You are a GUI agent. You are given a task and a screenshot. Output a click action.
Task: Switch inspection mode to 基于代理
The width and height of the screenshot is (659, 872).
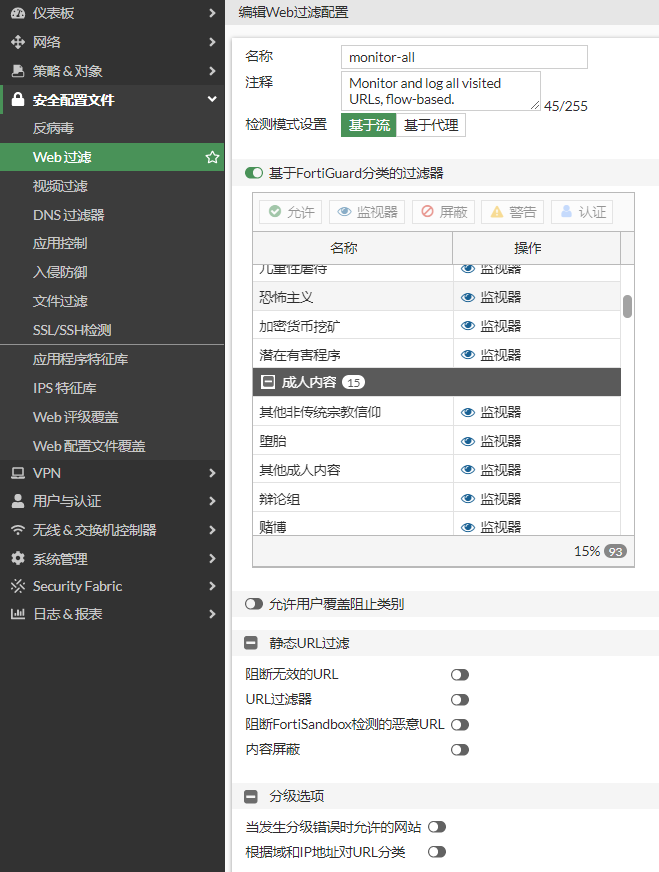click(x=431, y=125)
